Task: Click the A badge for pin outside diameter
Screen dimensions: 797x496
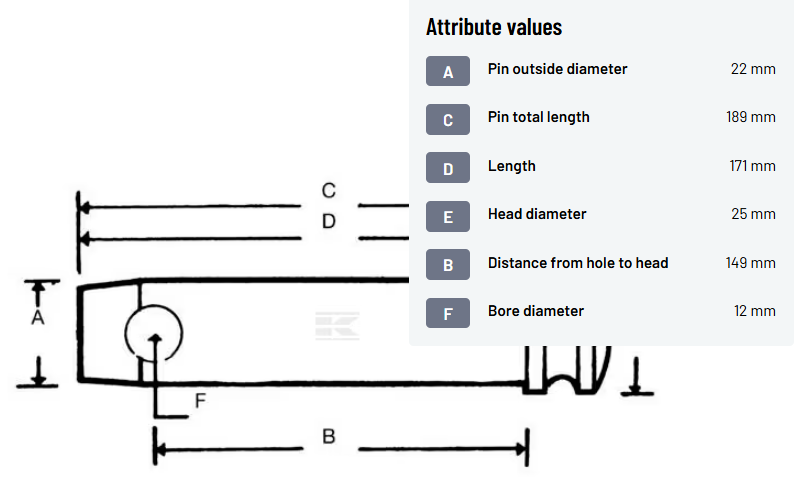Action: pos(448,71)
